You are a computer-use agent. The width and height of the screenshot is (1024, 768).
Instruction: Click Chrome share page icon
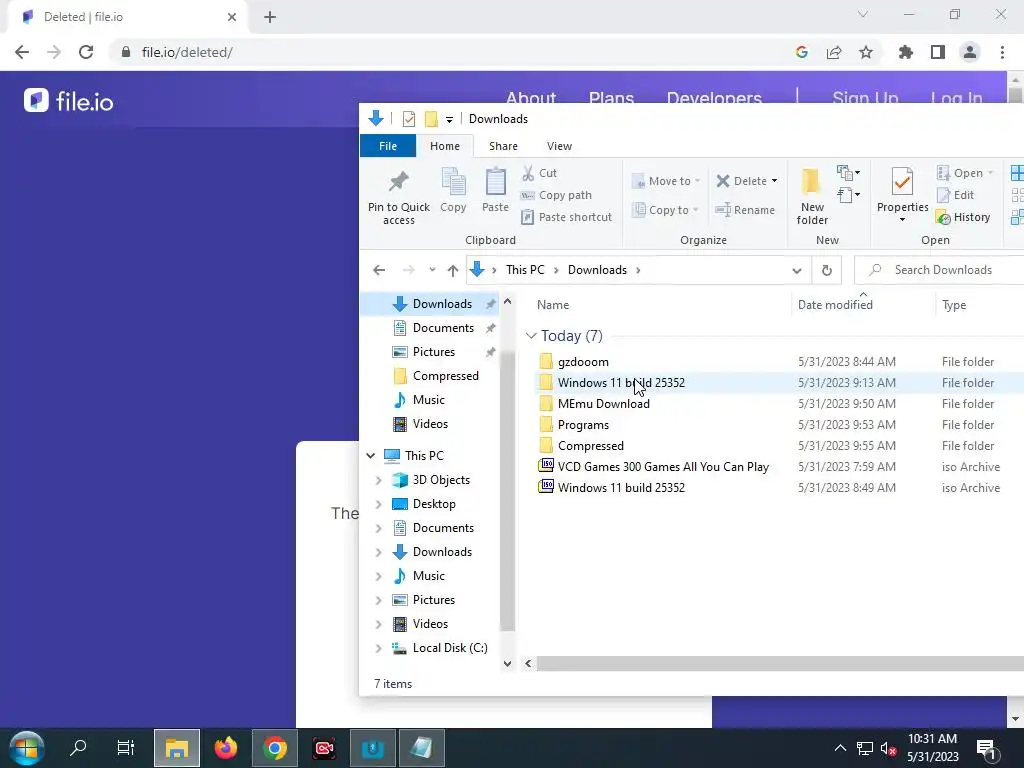834,52
